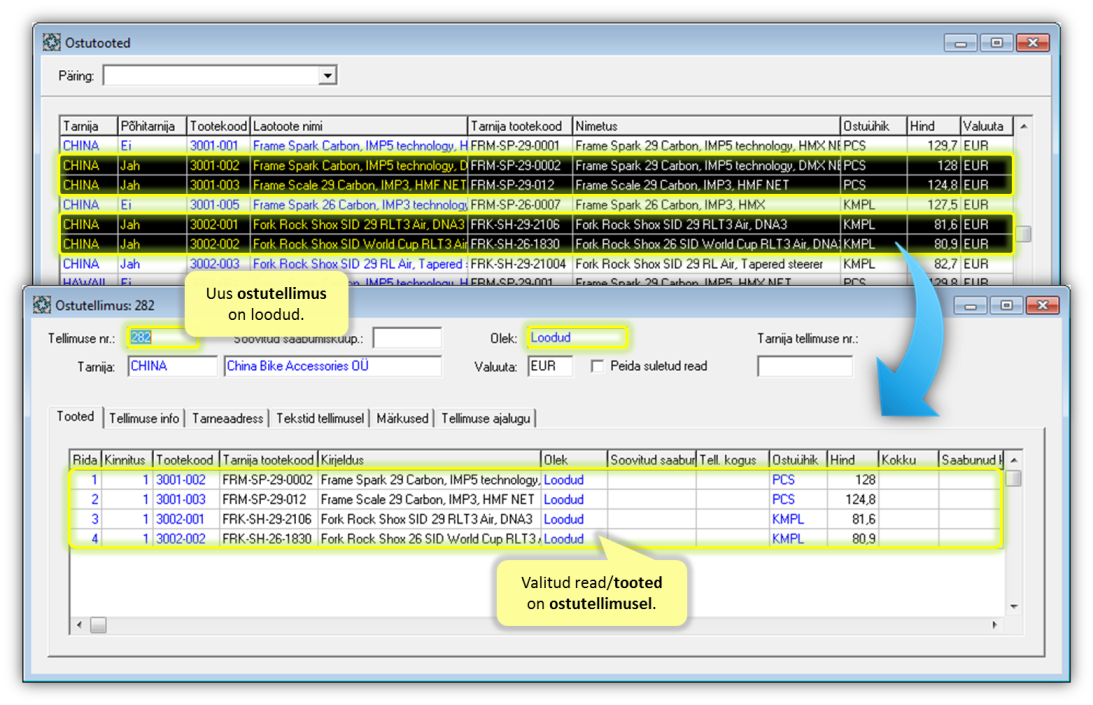Click the Ostutooted list scrollbar up arrow
The image size is (1093, 705).
coord(1023,126)
